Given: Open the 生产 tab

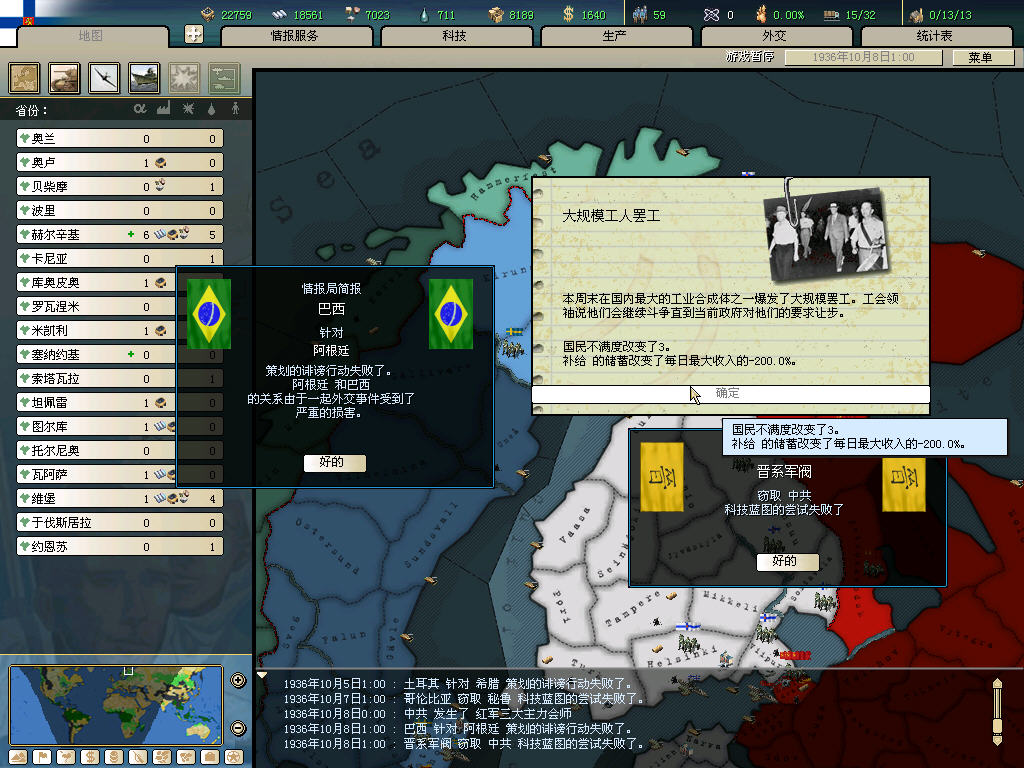Looking at the screenshot, I should click(x=615, y=36).
